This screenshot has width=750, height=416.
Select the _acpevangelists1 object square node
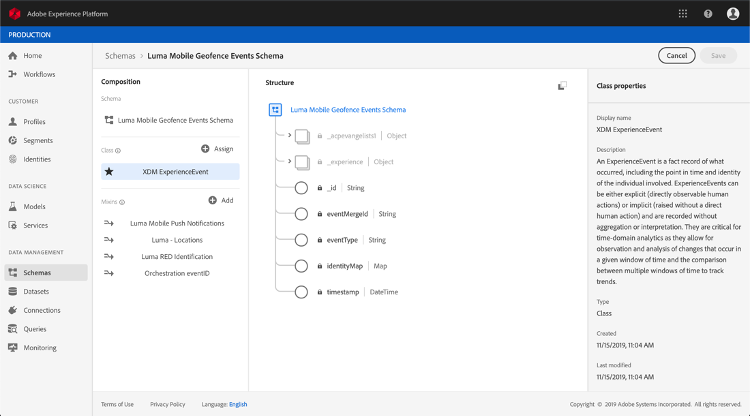tap(302, 137)
